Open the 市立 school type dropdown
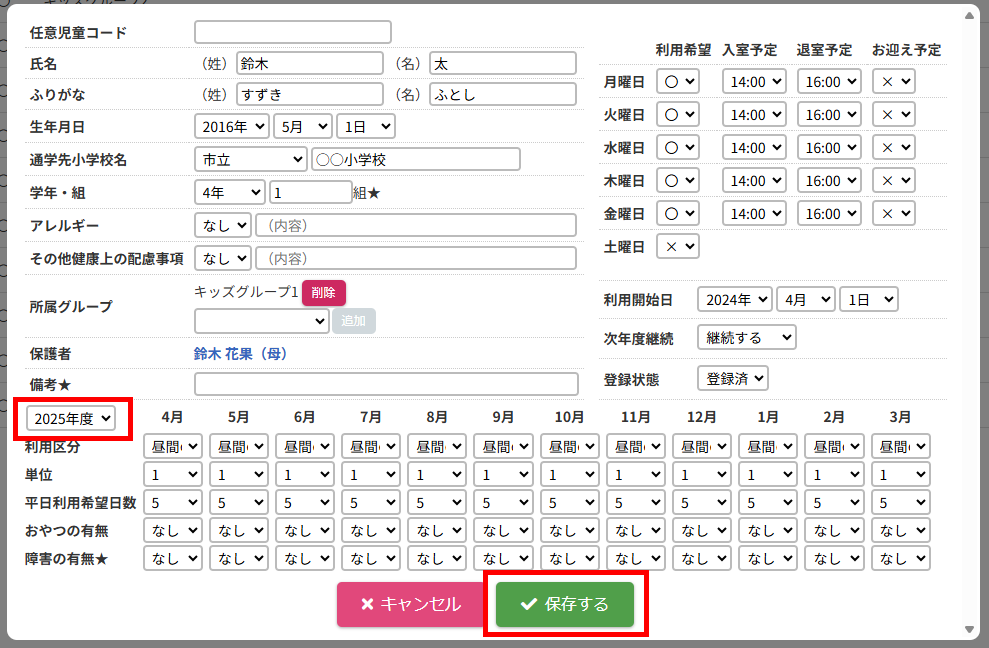Screen dimensions: 989x648 250,159
